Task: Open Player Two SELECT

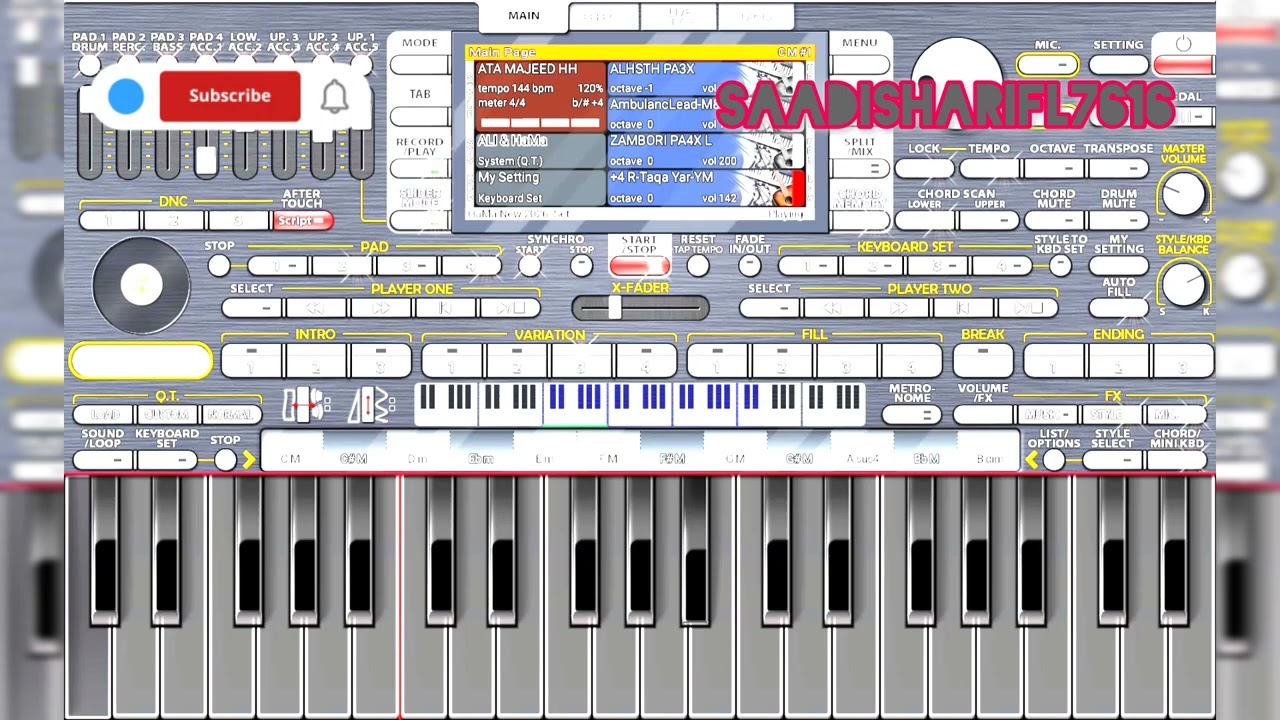Action: [x=769, y=309]
